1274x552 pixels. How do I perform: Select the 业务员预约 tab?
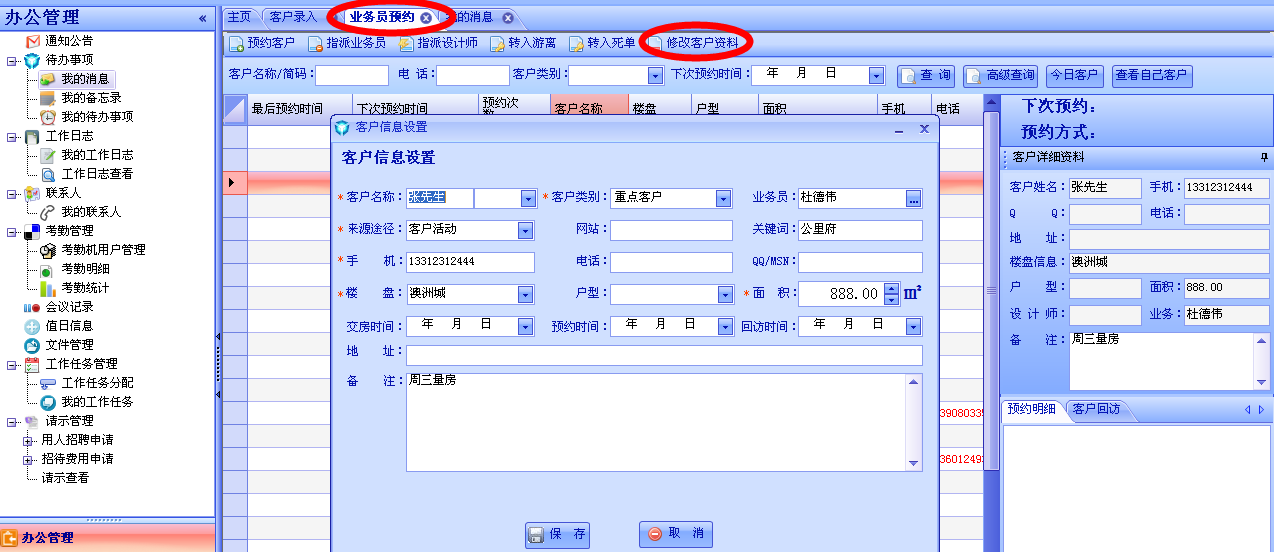pos(381,17)
